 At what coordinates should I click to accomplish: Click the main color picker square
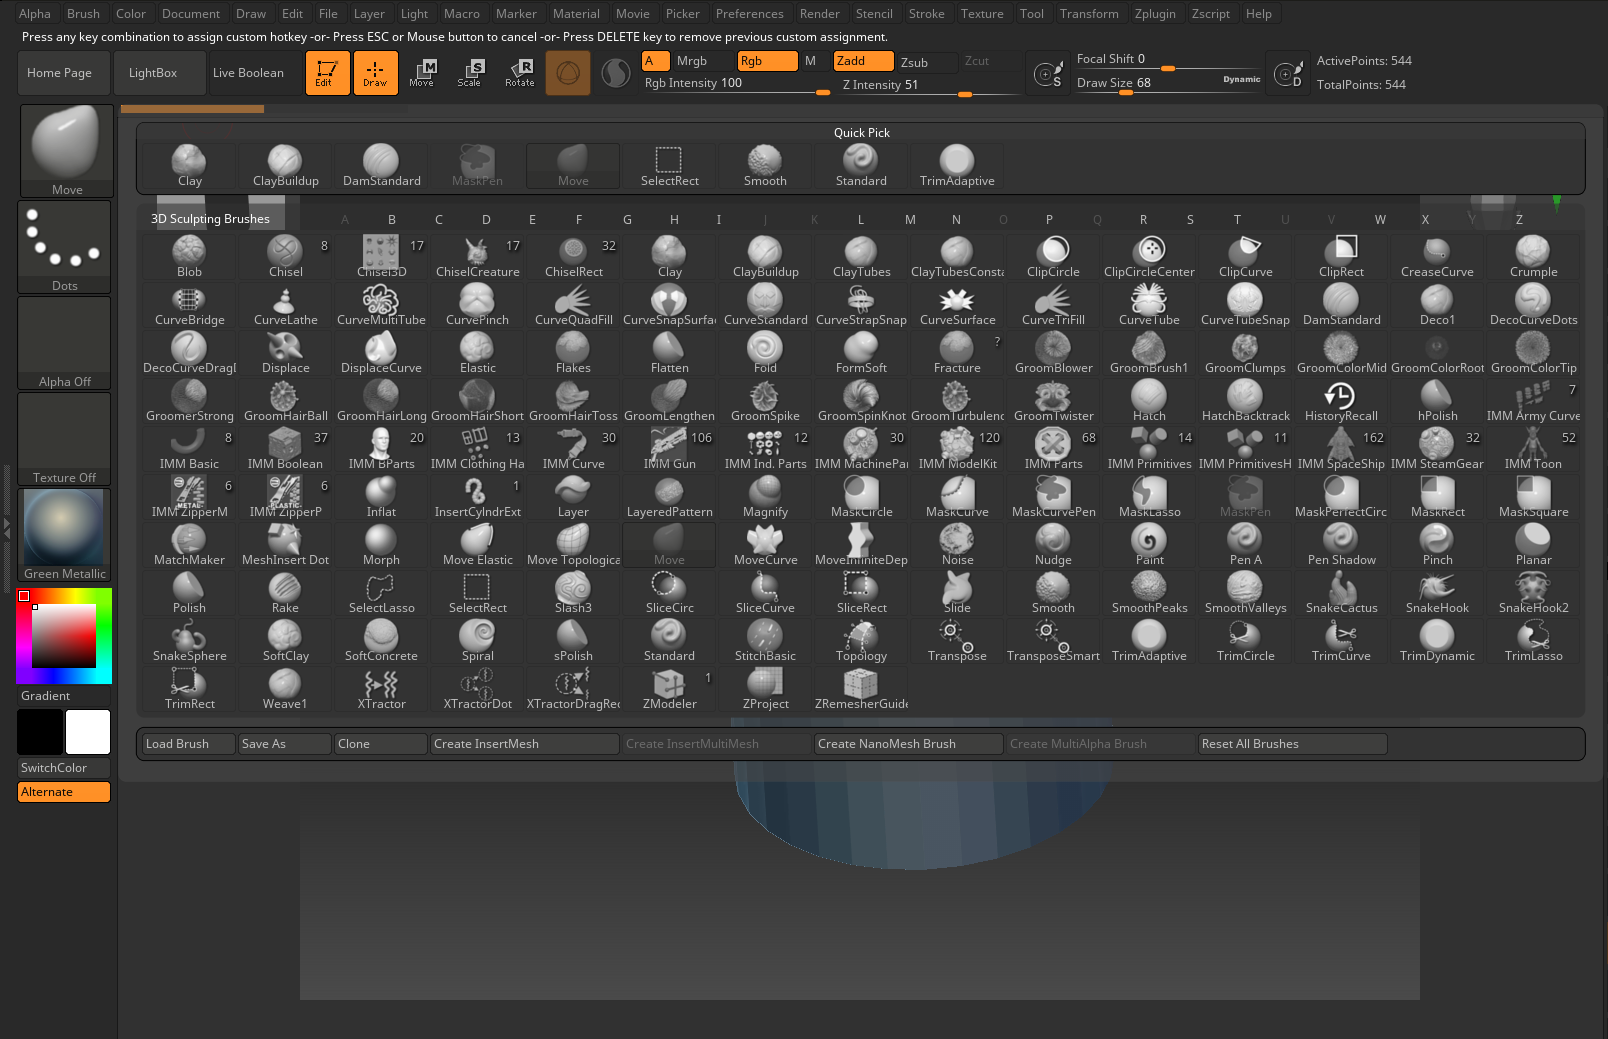click(64, 636)
